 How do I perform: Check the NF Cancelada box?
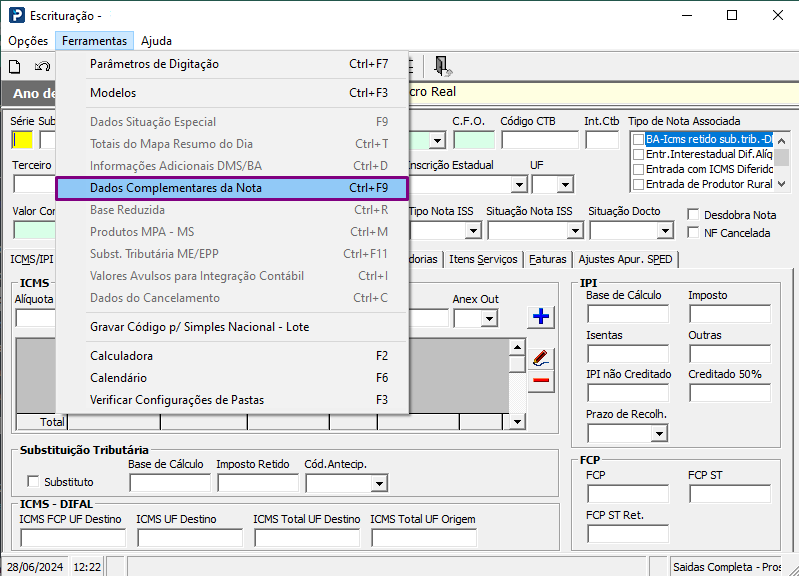tap(693, 232)
